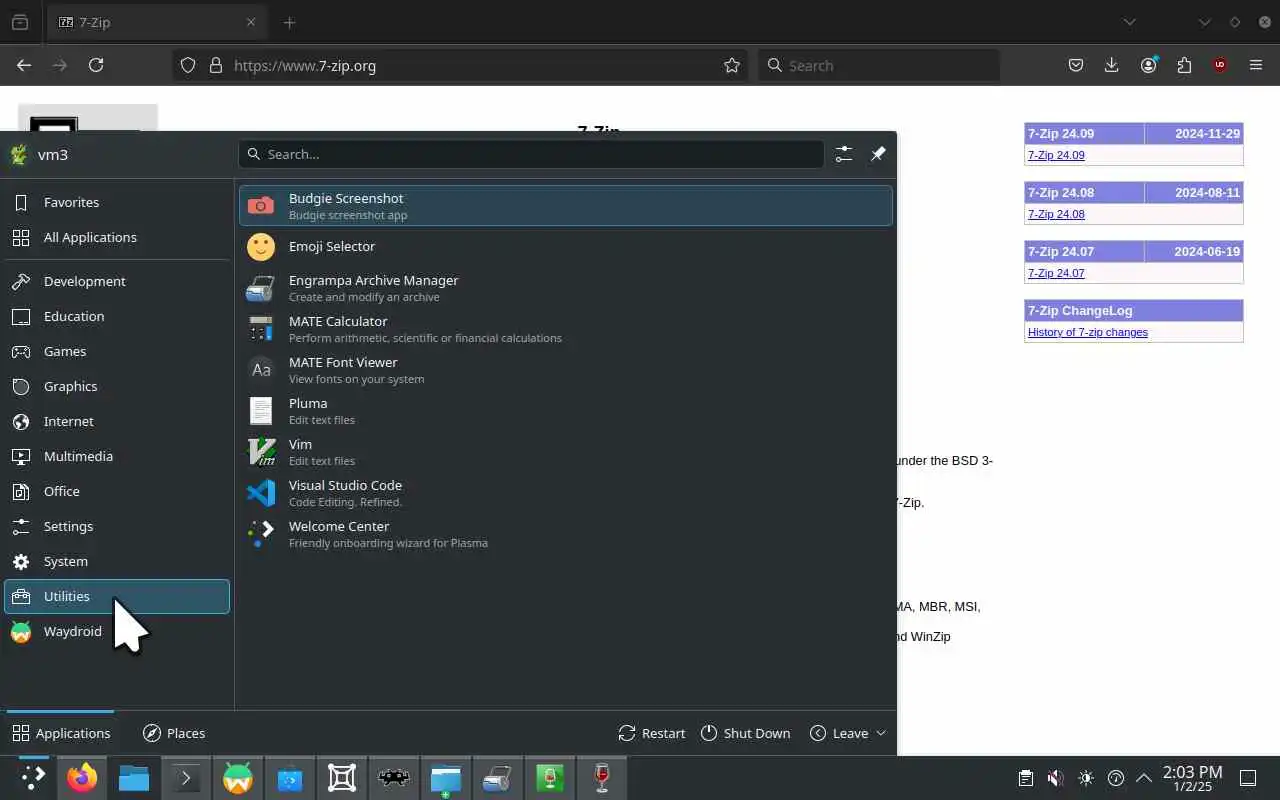Open Emoji Selector
The image size is (1280, 800).
[x=565, y=246]
